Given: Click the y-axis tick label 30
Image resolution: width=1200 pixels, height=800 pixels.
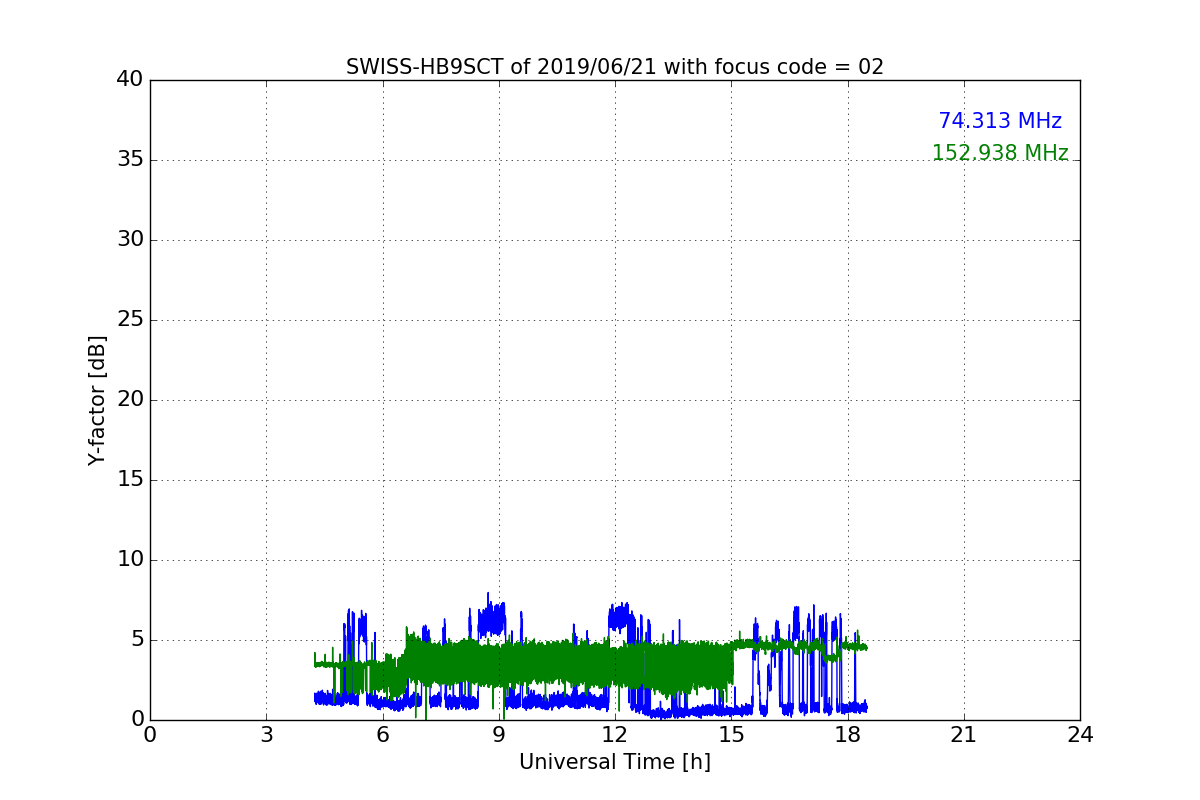Looking at the screenshot, I should 130,240.
